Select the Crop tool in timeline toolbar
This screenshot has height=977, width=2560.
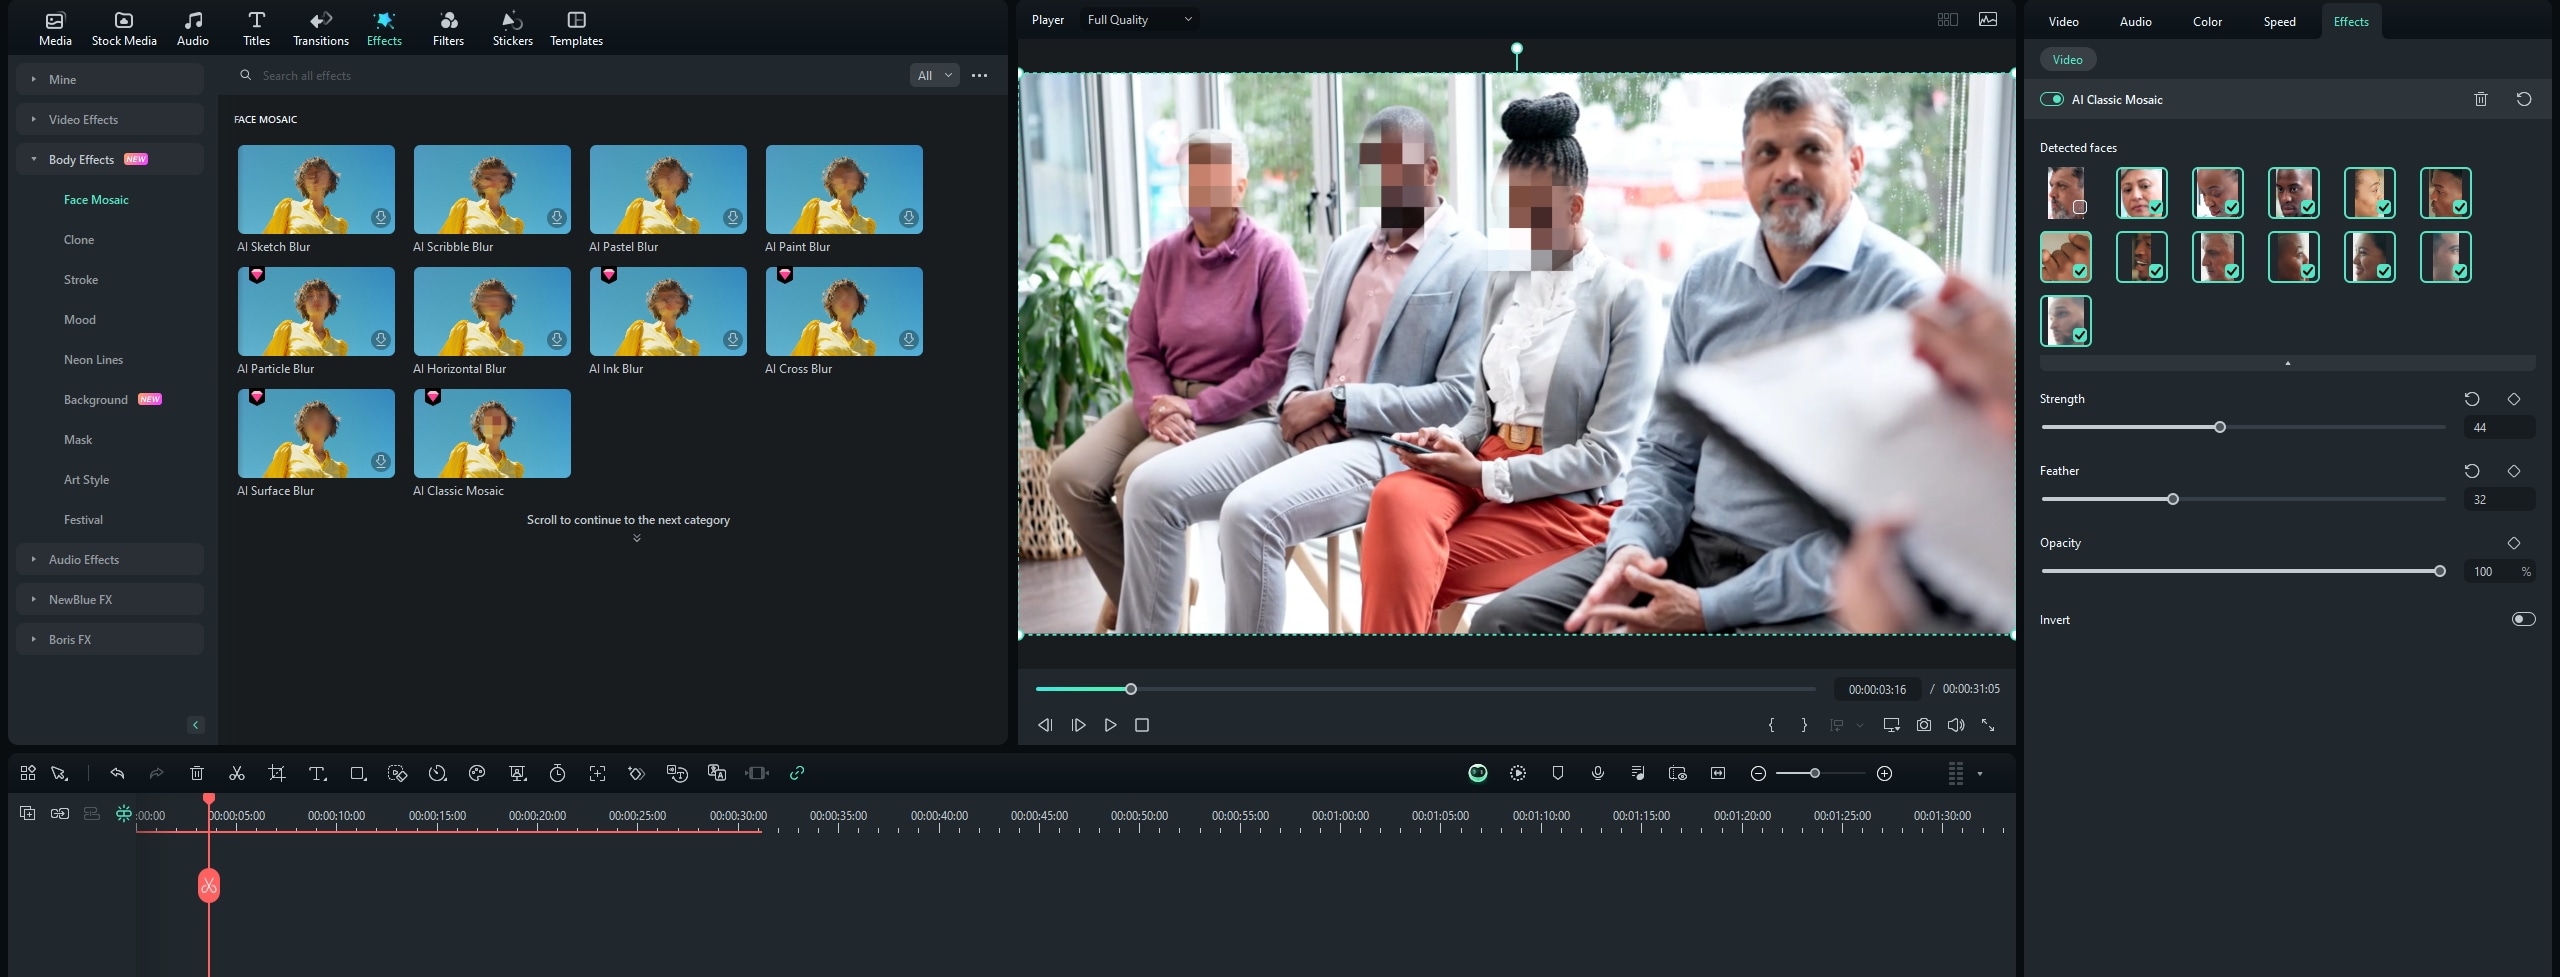(277, 773)
